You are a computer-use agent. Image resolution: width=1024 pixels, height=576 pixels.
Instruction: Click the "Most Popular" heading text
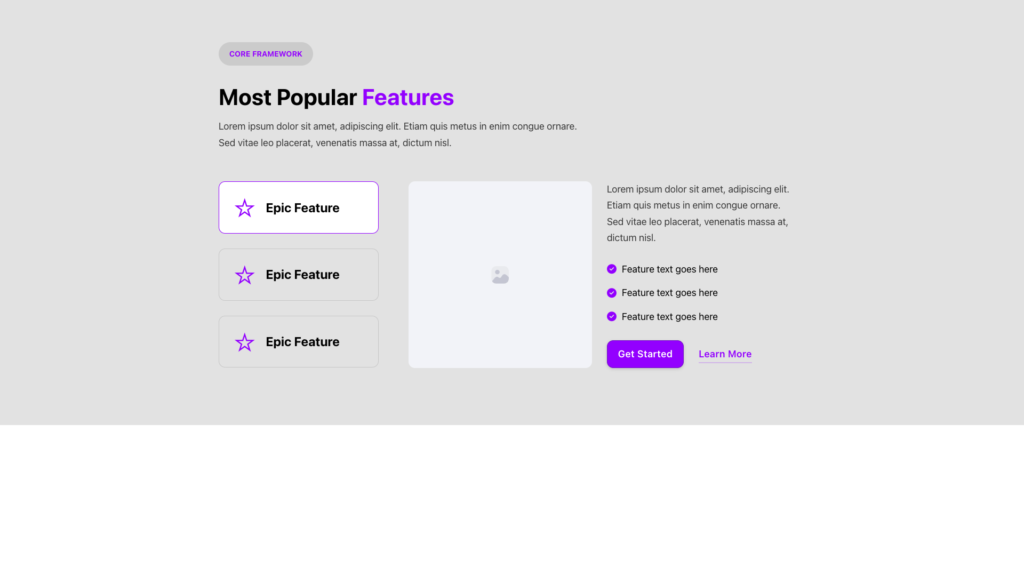(288, 98)
